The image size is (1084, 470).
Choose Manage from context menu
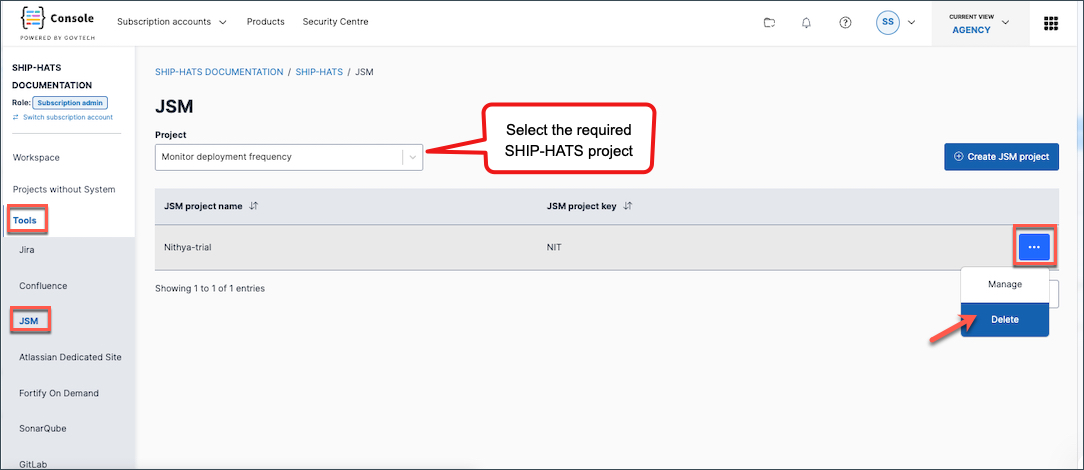point(1004,284)
